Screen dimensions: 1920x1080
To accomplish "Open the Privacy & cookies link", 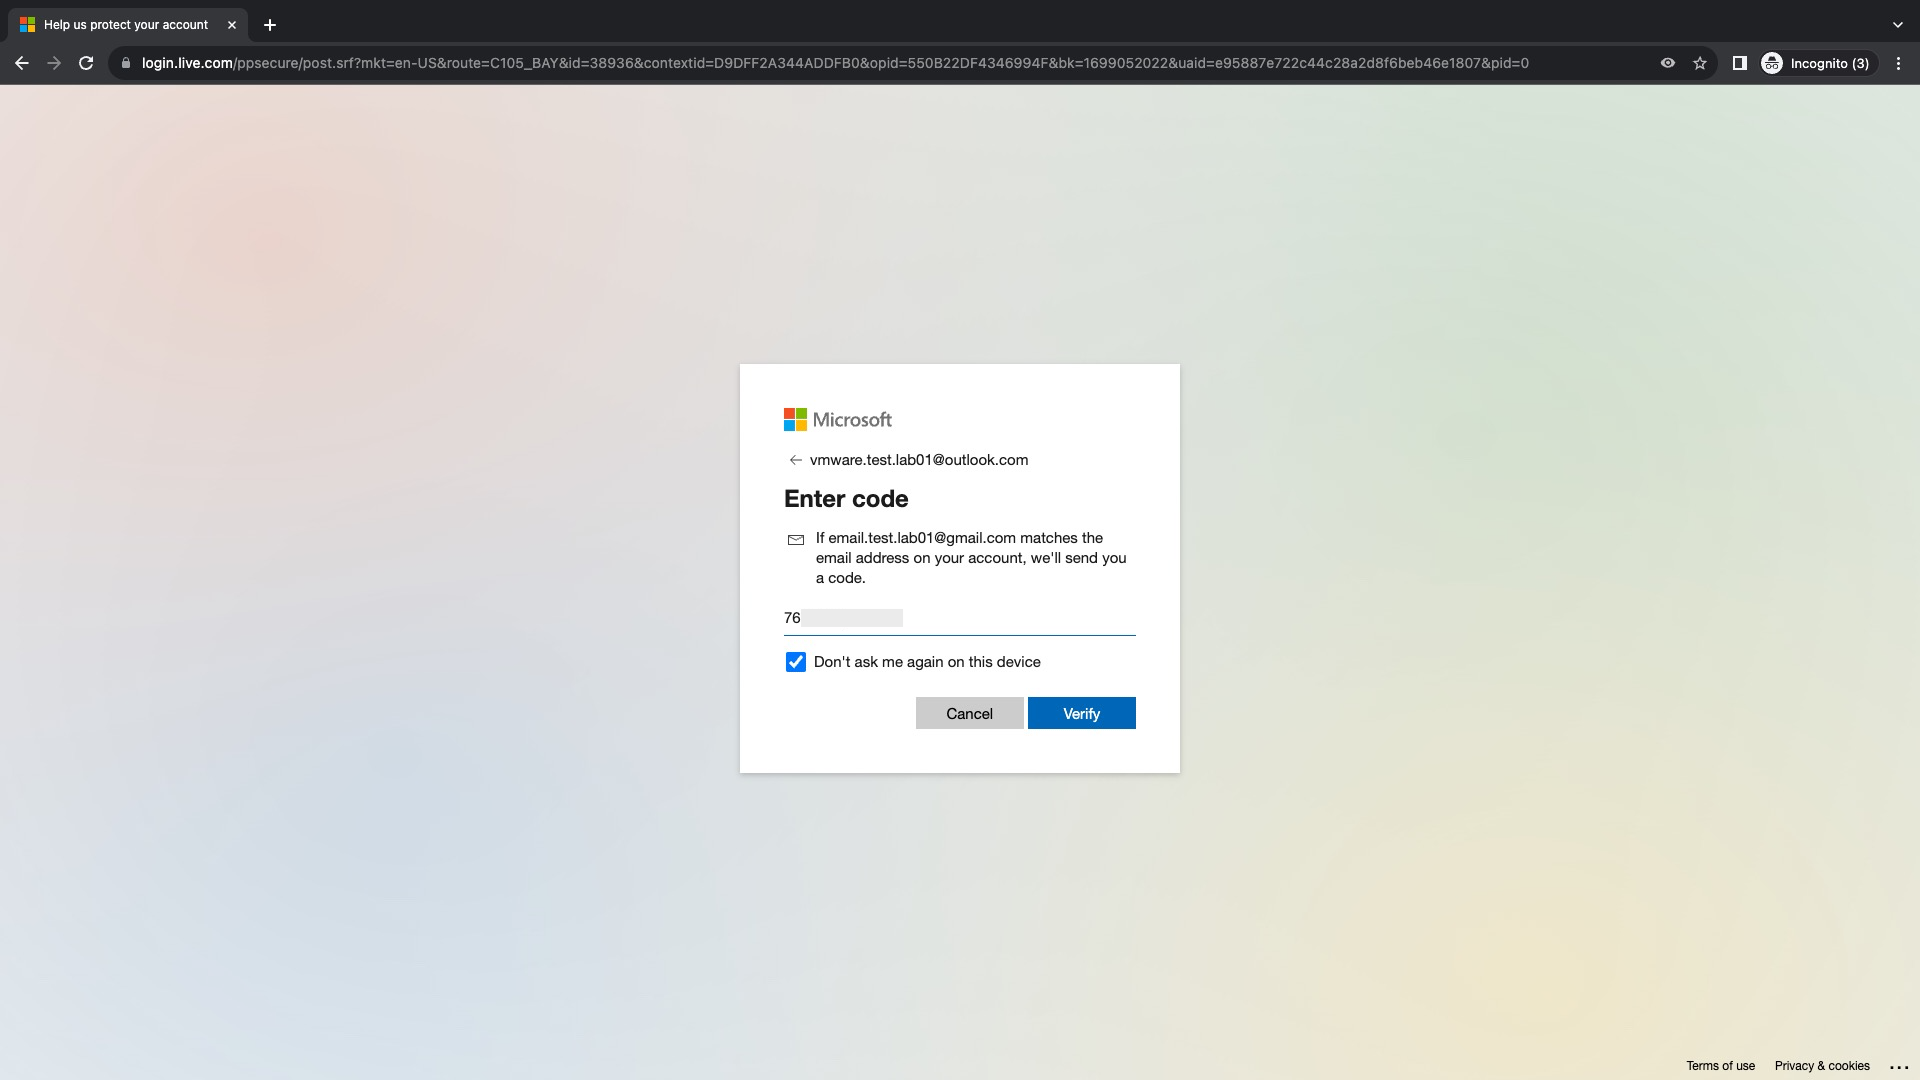I will (x=1822, y=1066).
